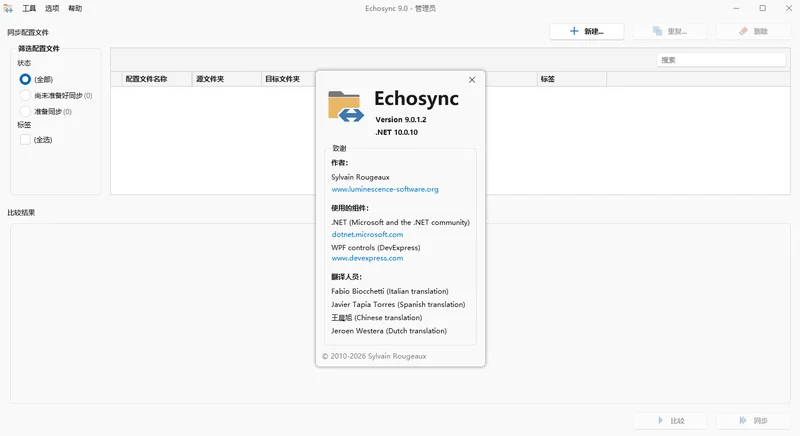Click the 新建... button to create profile
The width and height of the screenshot is (800, 436).
click(x=587, y=31)
